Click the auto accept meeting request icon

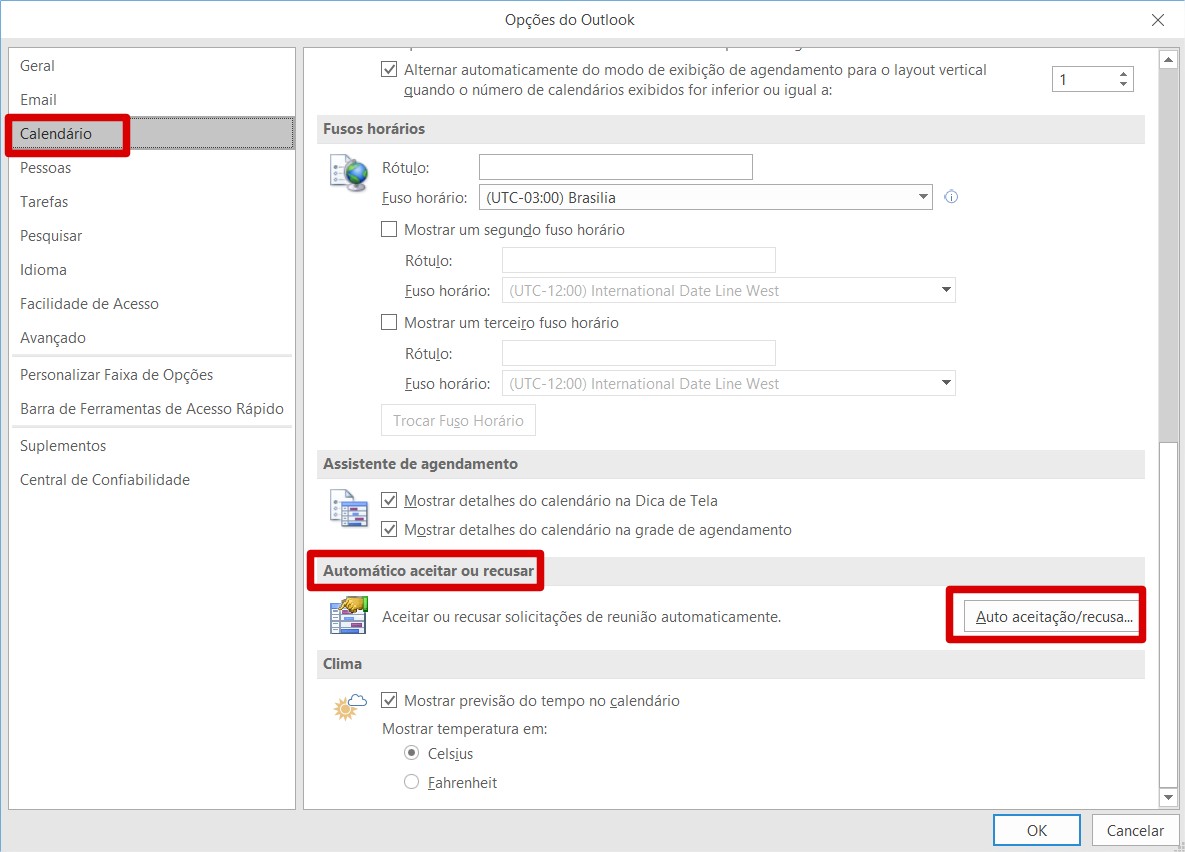(349, 615)
